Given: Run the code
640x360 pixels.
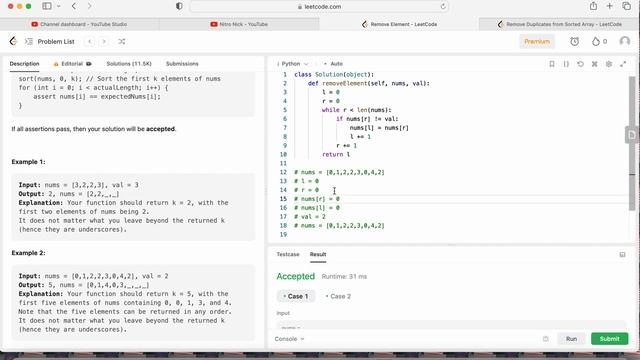Looking at the screenshot, I should point(571,339).
